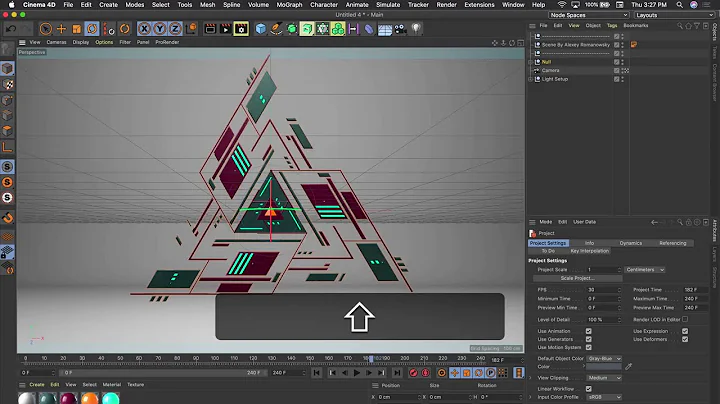Open the Layouts dropdown
Viewport: 720px width, 404px height.
point(674,15)
